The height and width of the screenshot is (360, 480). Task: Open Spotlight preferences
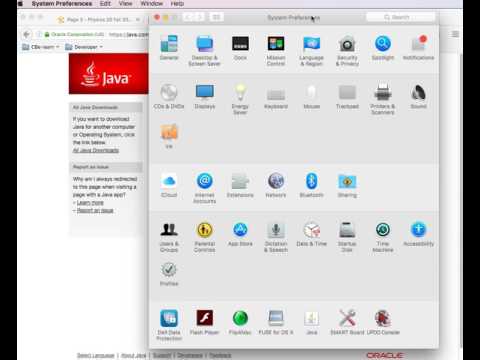[383, 48]
